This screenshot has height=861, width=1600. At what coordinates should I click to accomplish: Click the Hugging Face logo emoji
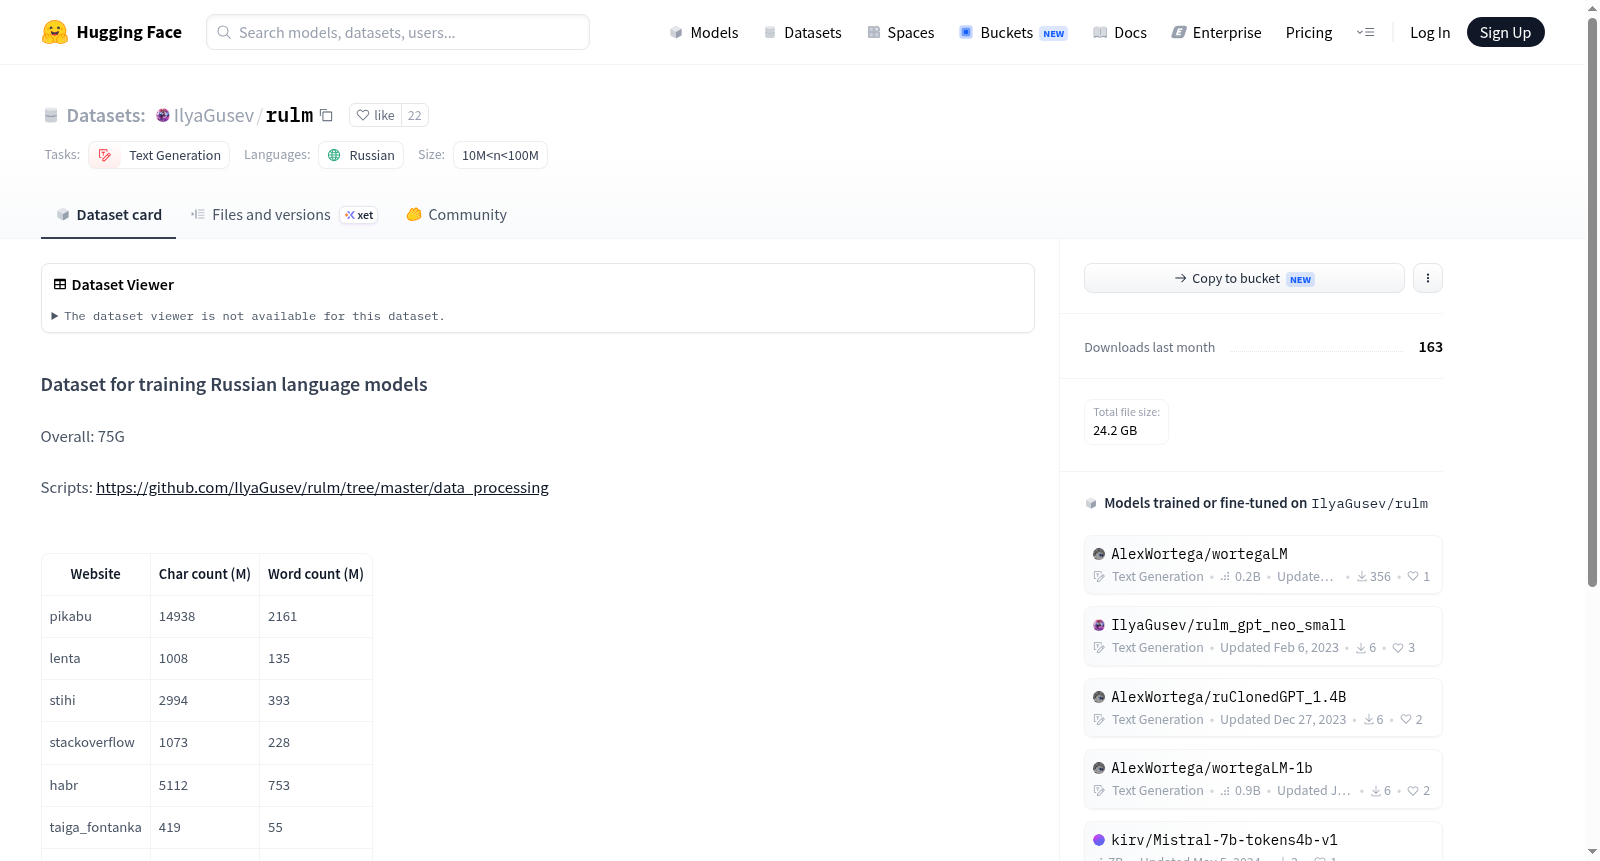pos(55,32)
